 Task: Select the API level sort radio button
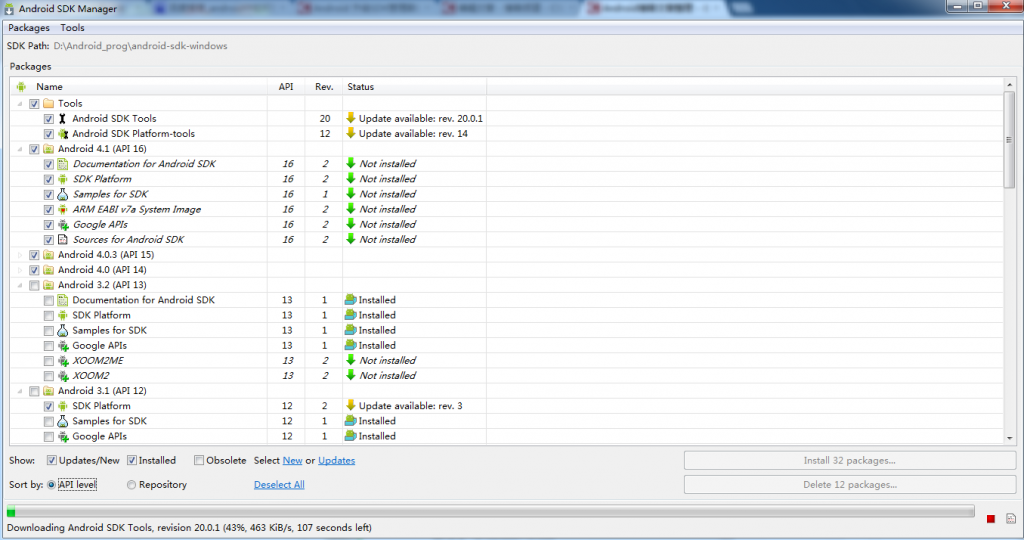pyautogui.click(x=51, y=484)
